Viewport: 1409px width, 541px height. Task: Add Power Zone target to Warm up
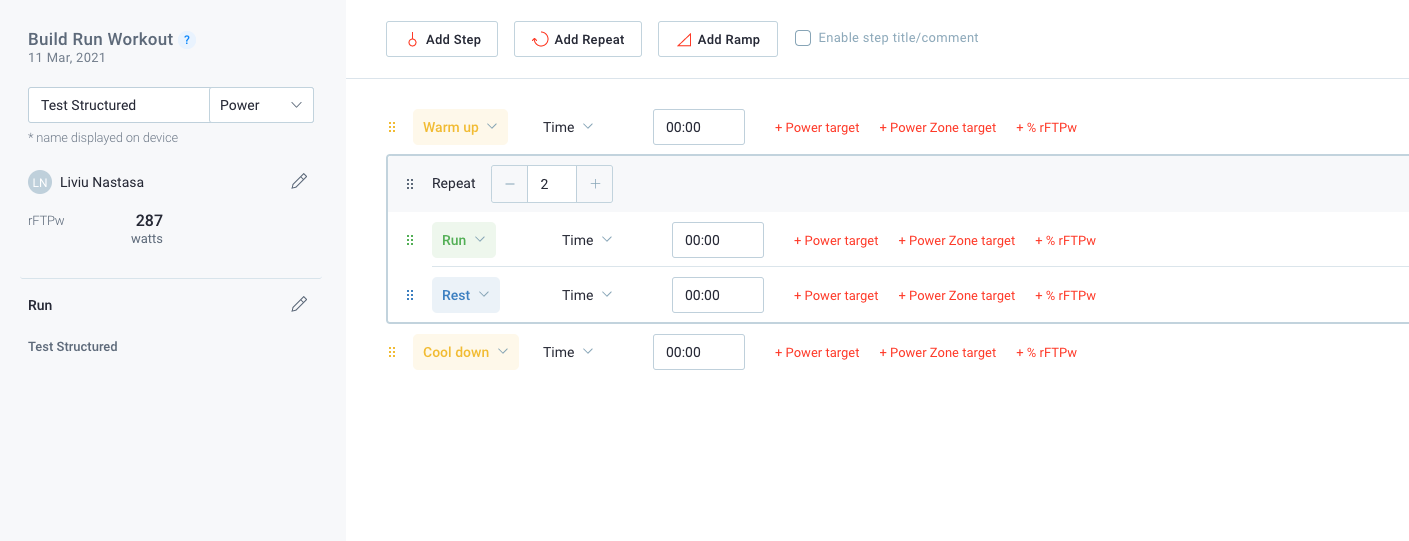[x=937, y=128]
